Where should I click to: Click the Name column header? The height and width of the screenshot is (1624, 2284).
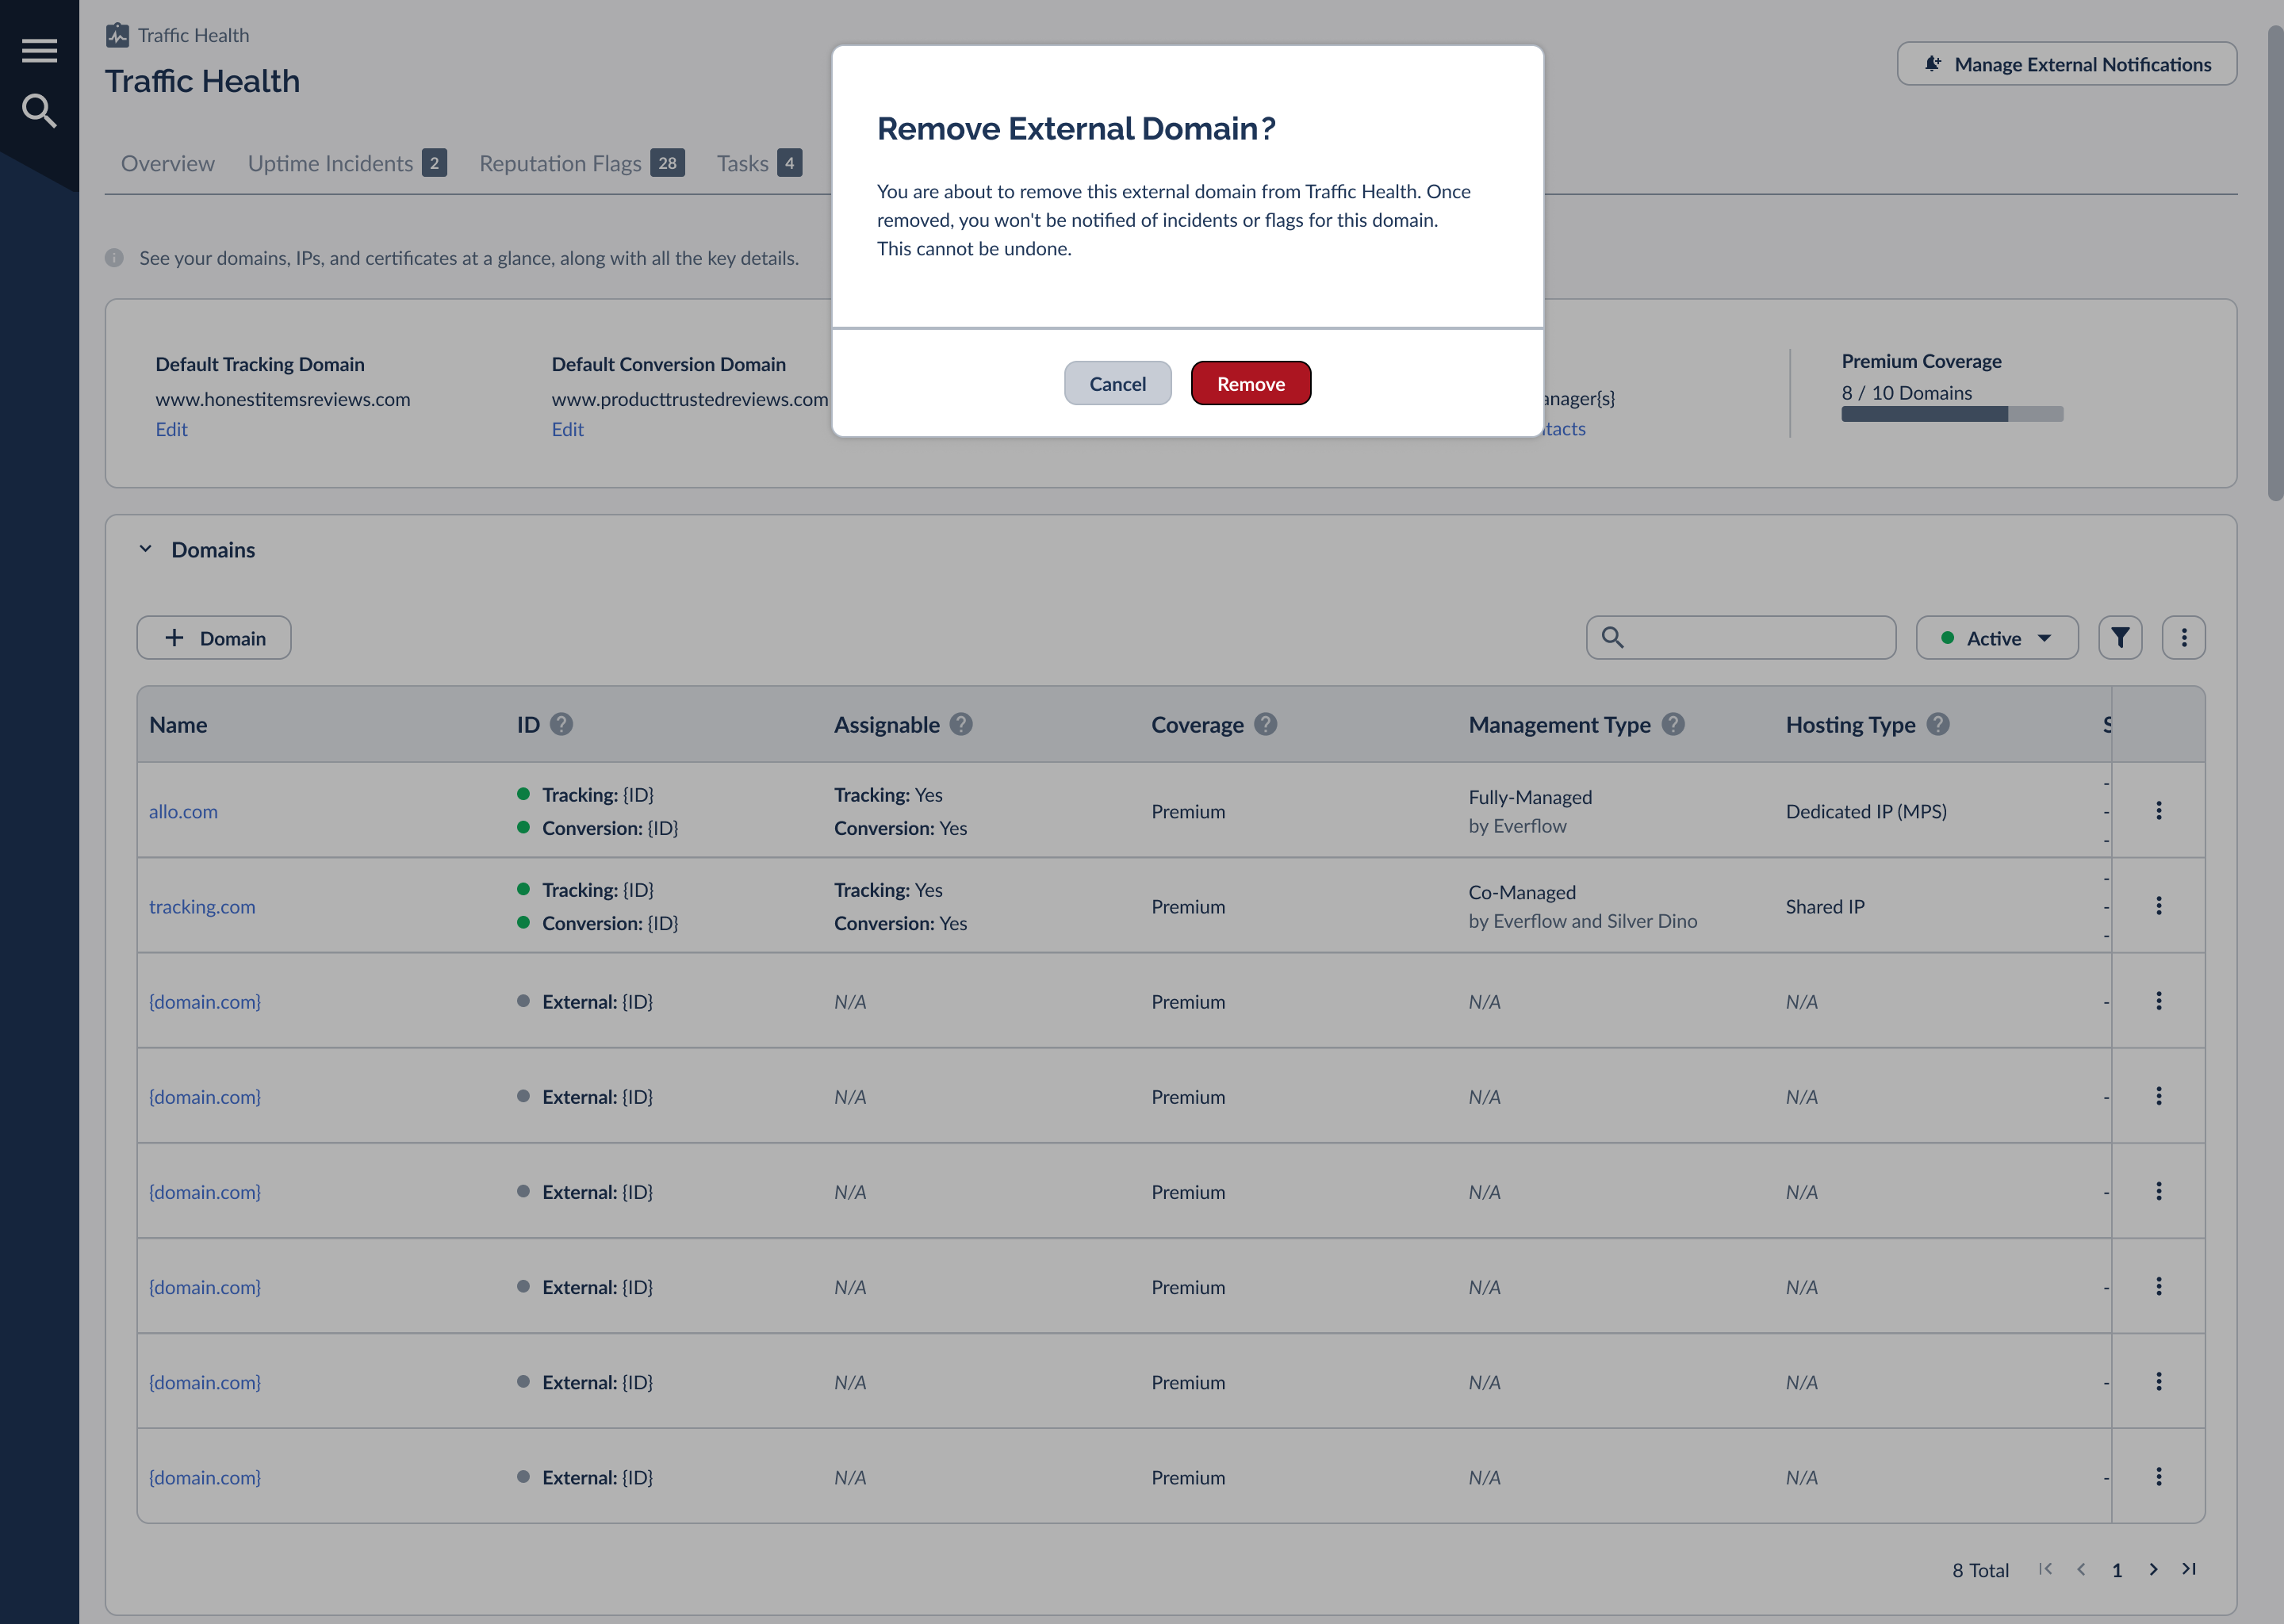point(178,725)
